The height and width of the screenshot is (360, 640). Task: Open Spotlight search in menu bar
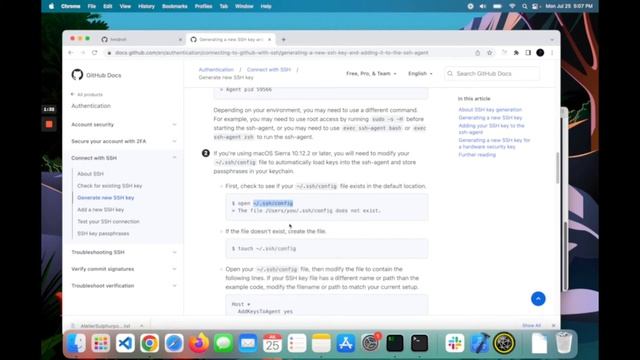[524, 6]
